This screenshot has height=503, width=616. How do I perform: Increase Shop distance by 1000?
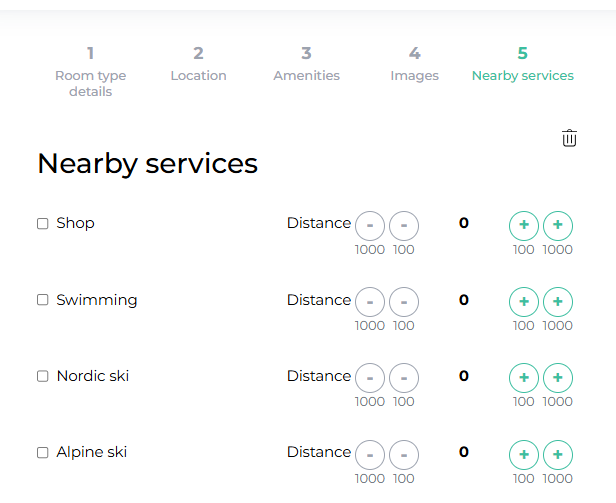tap(558, 225)
